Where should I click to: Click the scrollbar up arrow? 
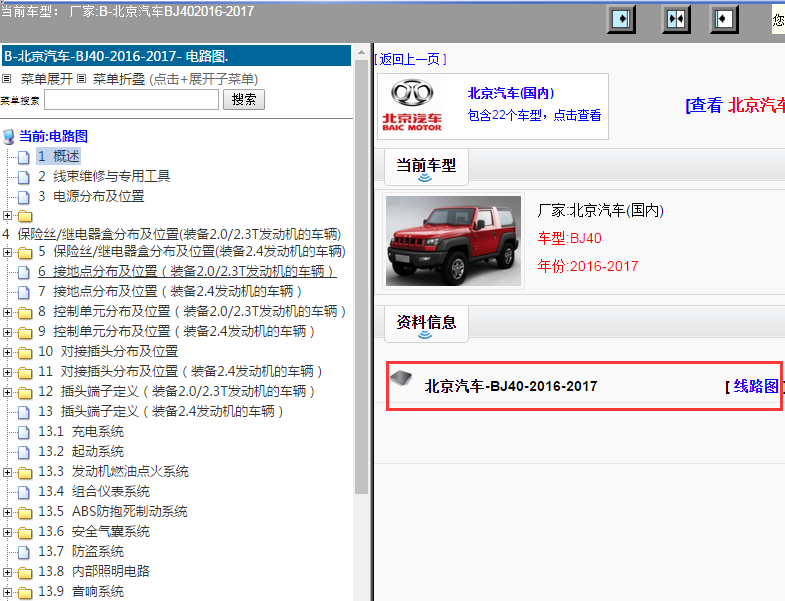point(361,52)
